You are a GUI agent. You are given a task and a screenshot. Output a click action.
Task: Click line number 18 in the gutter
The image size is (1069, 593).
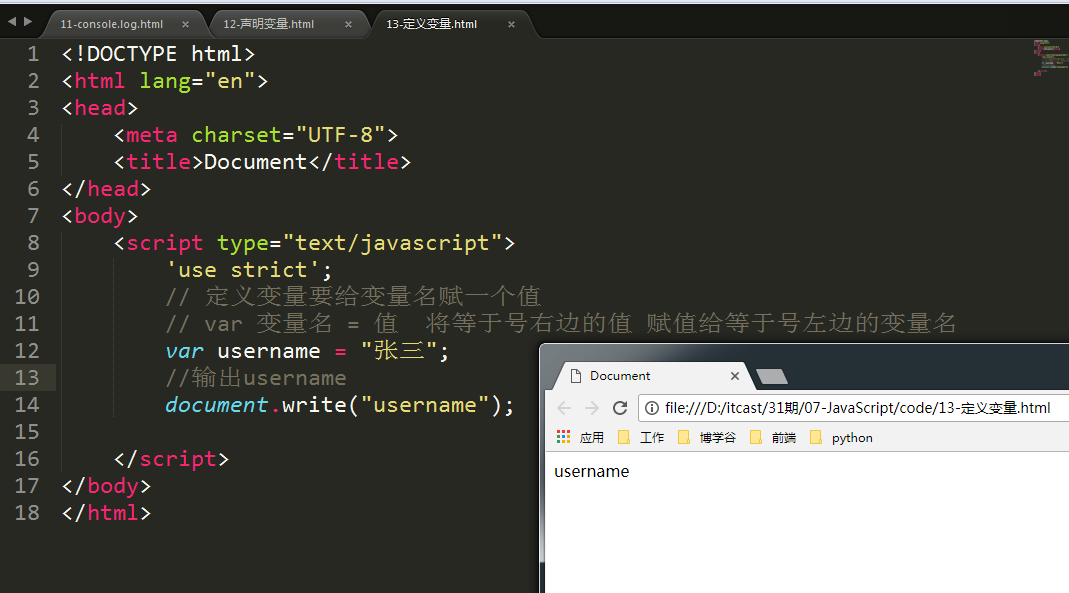pyautogui.click(x=27, y=513)
